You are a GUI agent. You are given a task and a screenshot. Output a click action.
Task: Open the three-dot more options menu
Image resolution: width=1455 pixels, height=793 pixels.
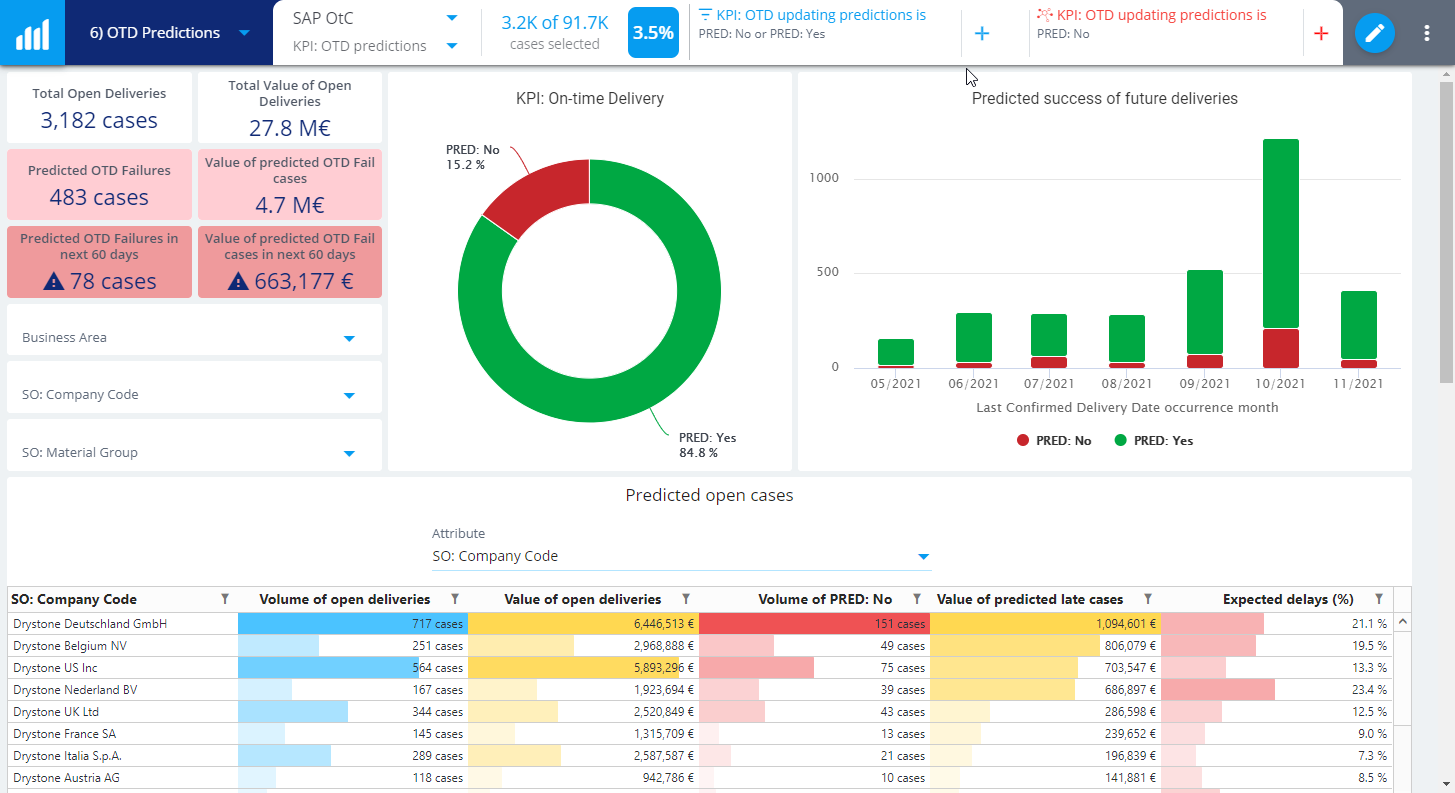point(1427,33)
